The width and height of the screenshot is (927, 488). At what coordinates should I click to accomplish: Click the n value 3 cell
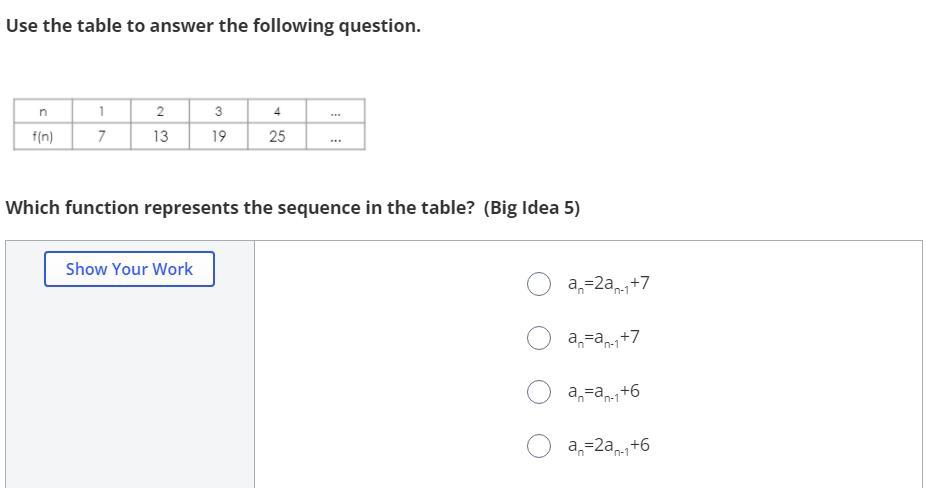[x=218, y=111]
